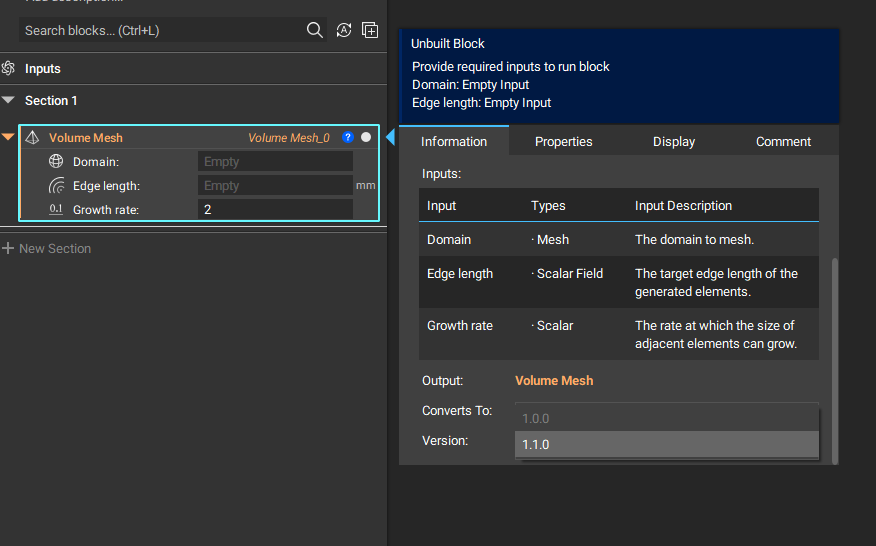The image size is (876, 546).
Task: Switch to the Information tab
Action: tap(454, 141)
